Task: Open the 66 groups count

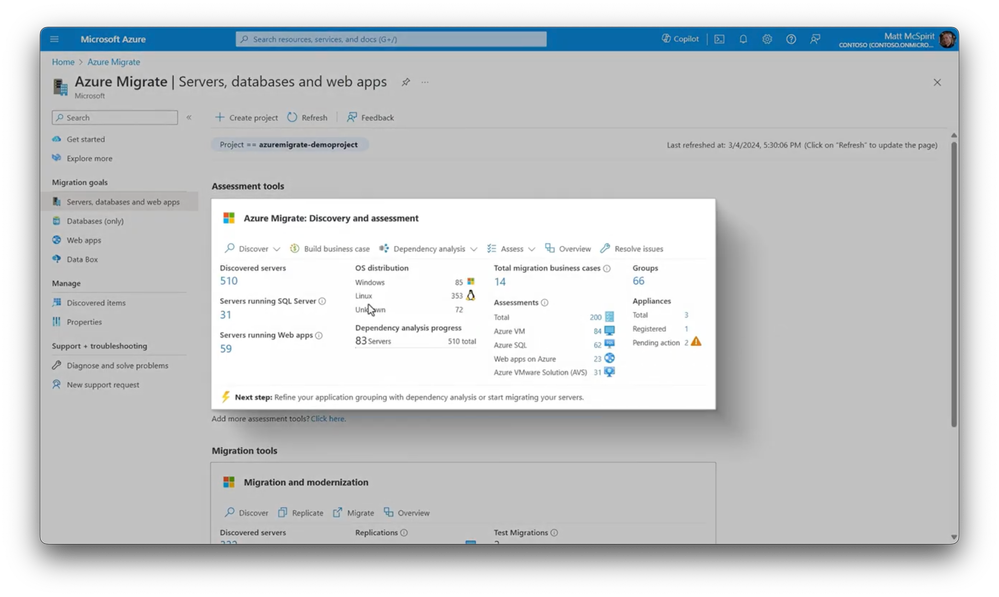Action: click(x=638, y=281)
